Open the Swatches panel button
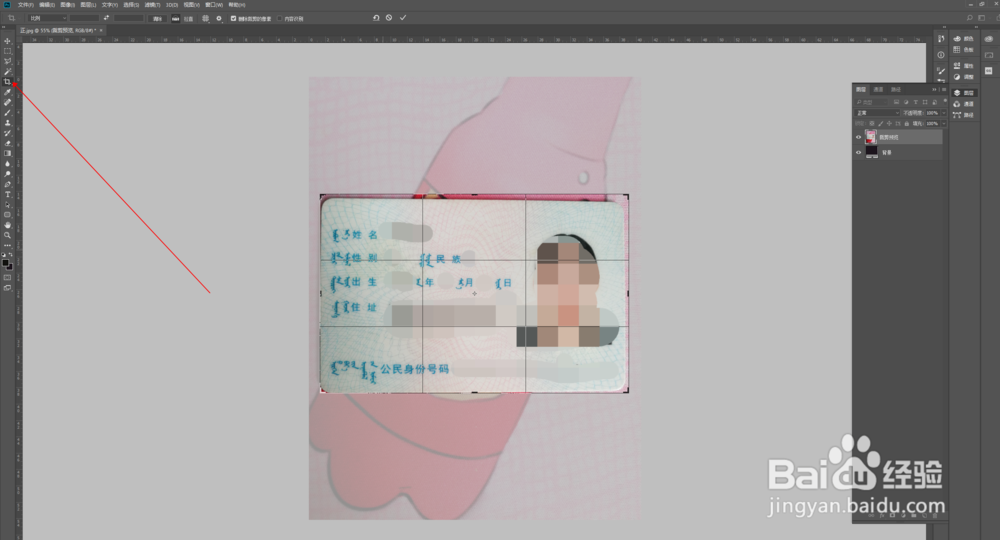This screenshot has height=540, width=1000. 963,50
